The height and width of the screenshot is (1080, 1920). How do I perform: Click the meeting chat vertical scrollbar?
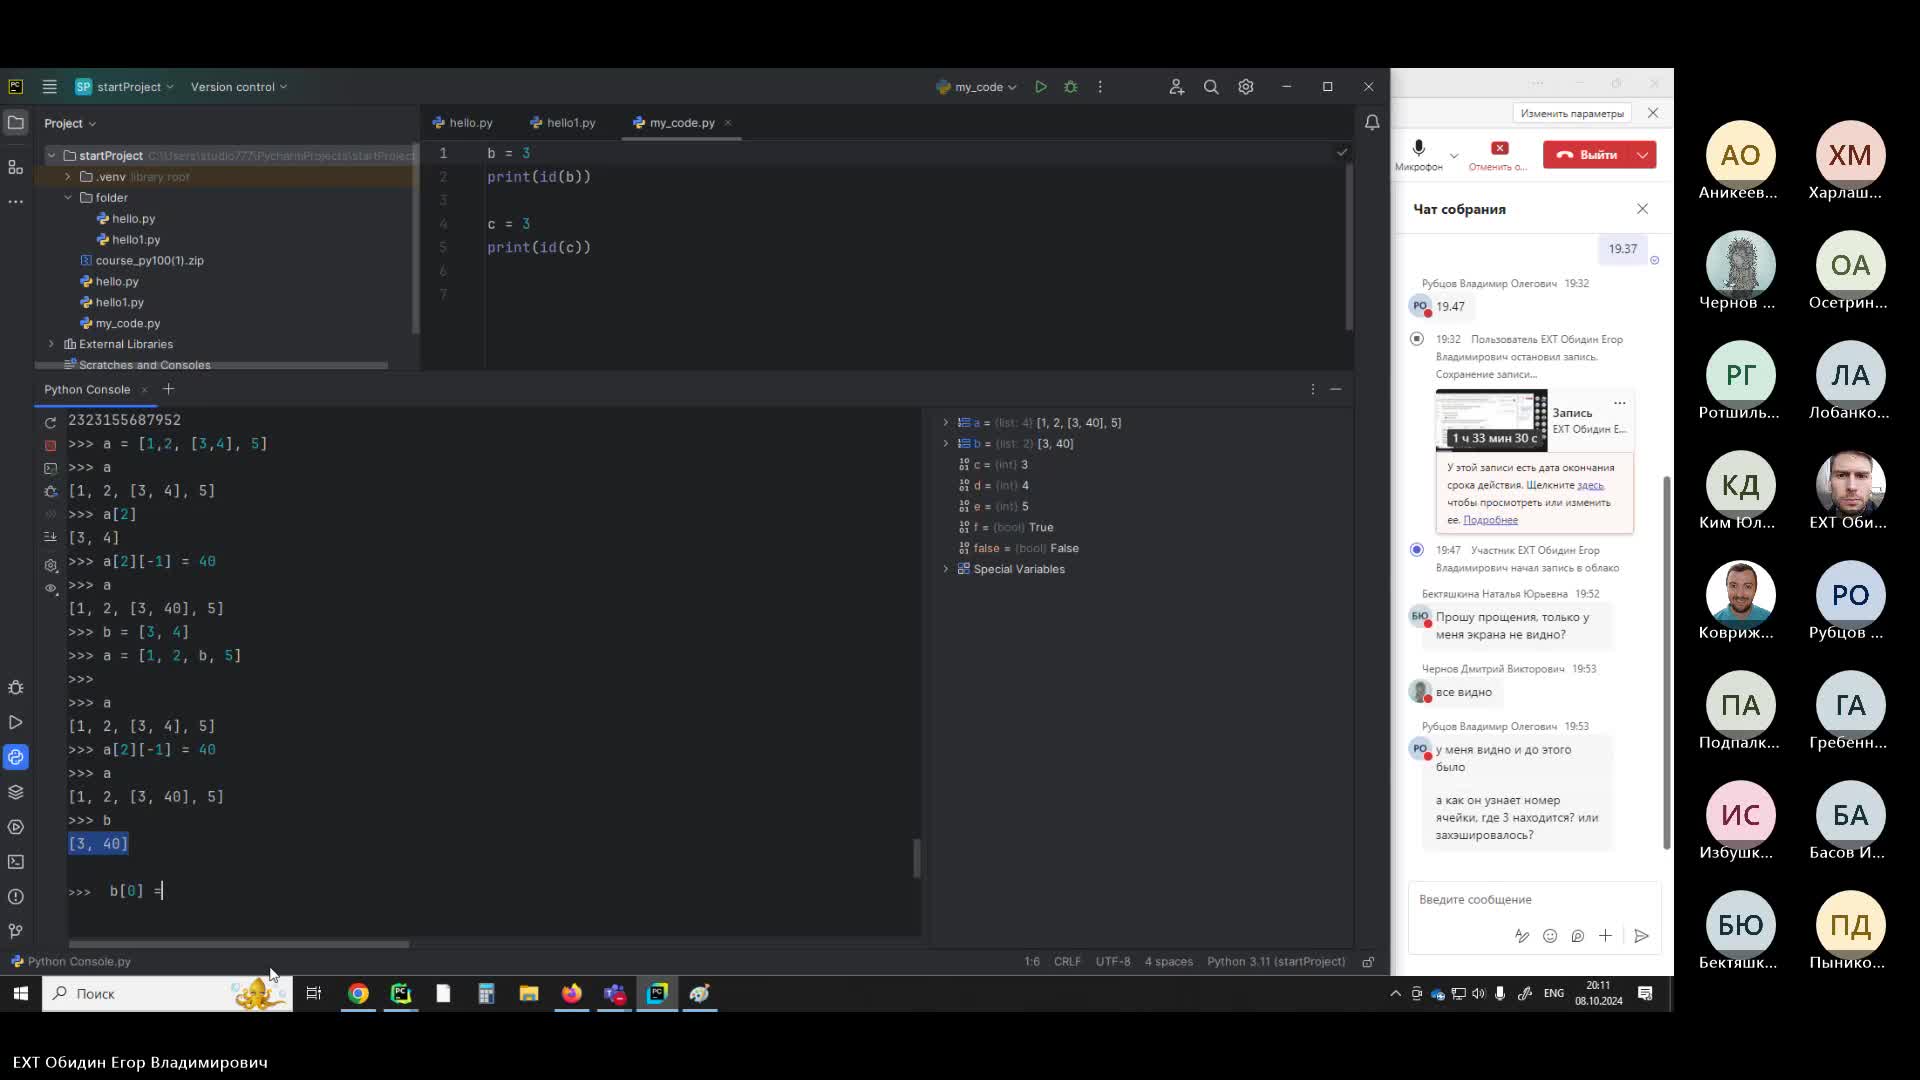(x=1666, y=663)
